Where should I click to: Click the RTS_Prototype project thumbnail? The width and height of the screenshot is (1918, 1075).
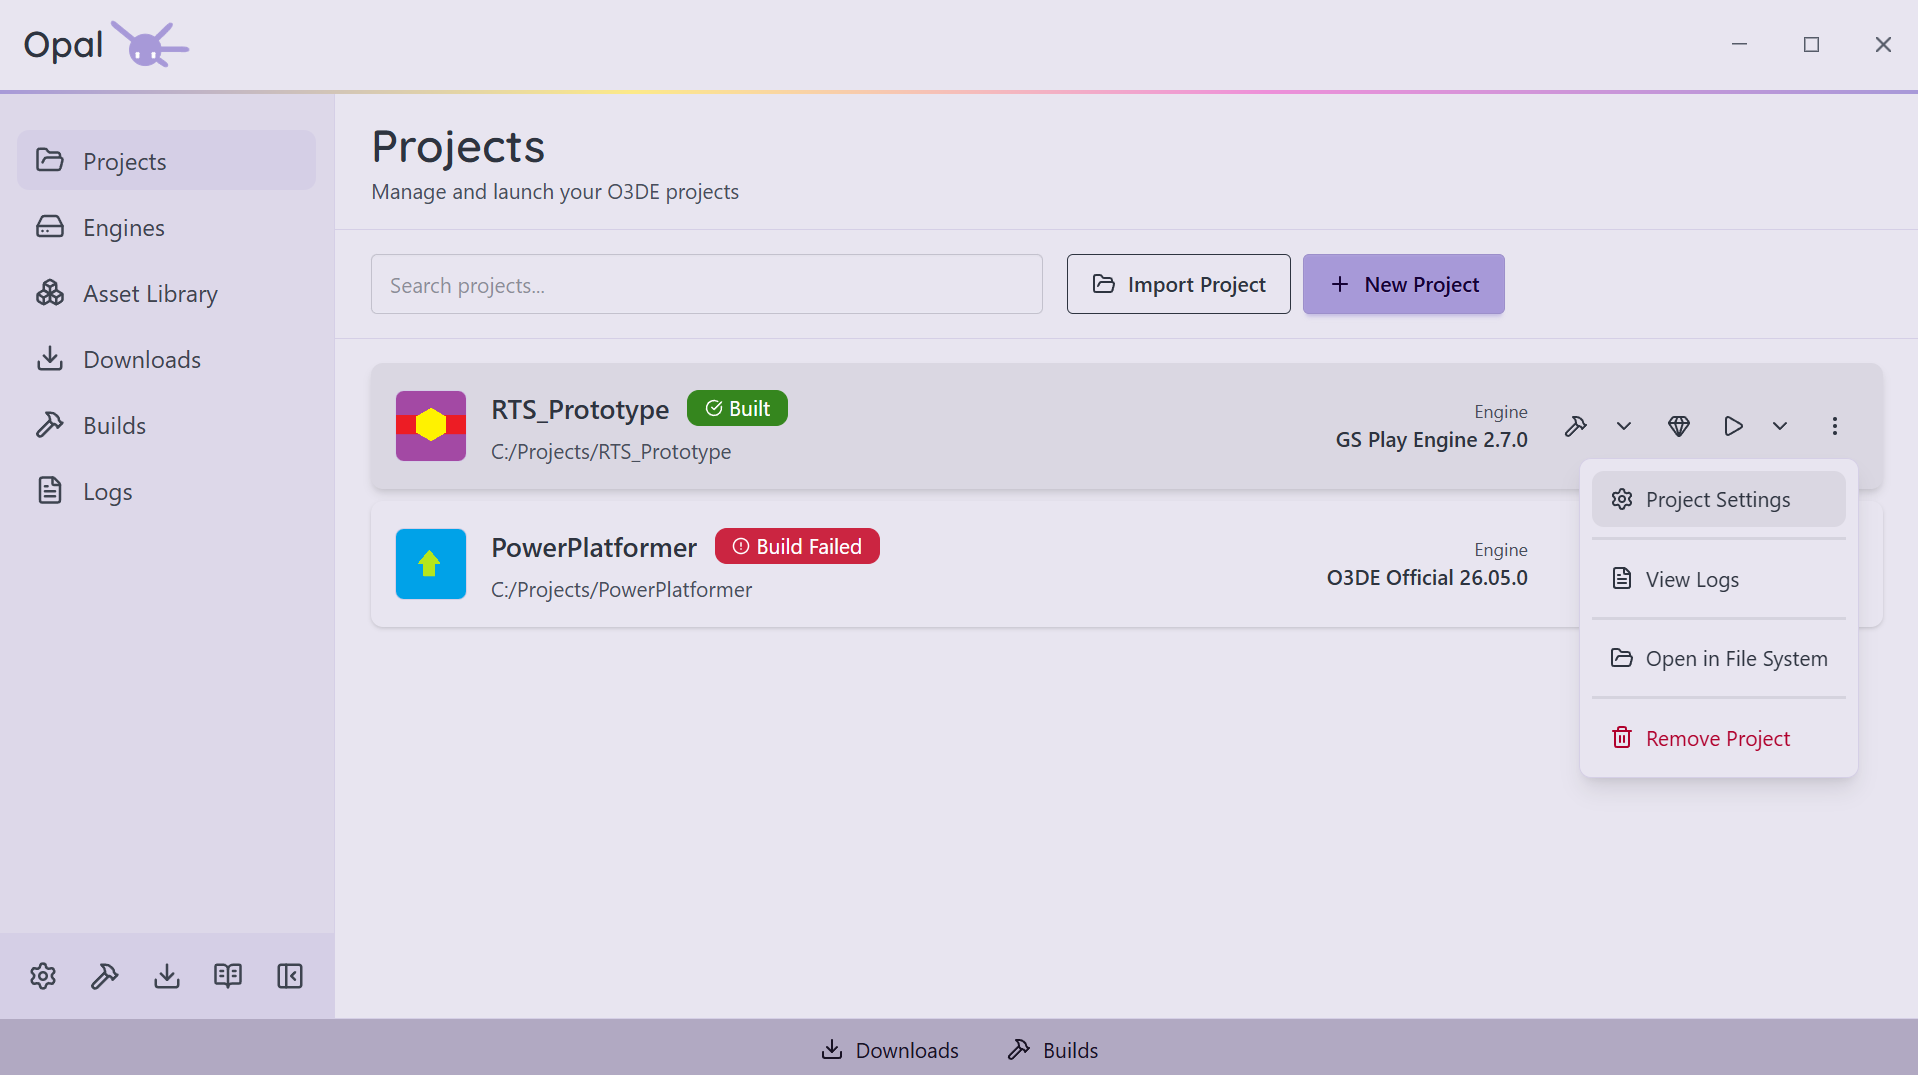pyautogui.click(x=431, y=426)
